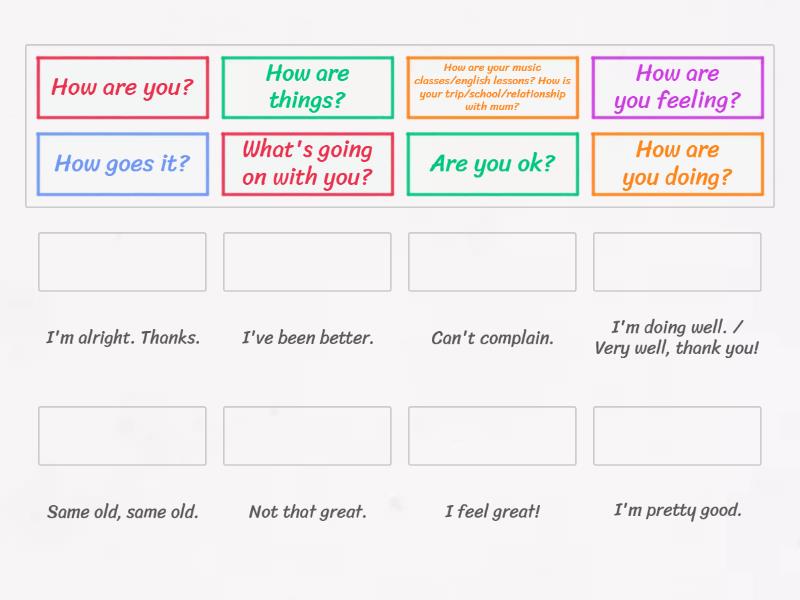
Task: Select the "How are you feeling?" card
Action: tap(677, 87)
